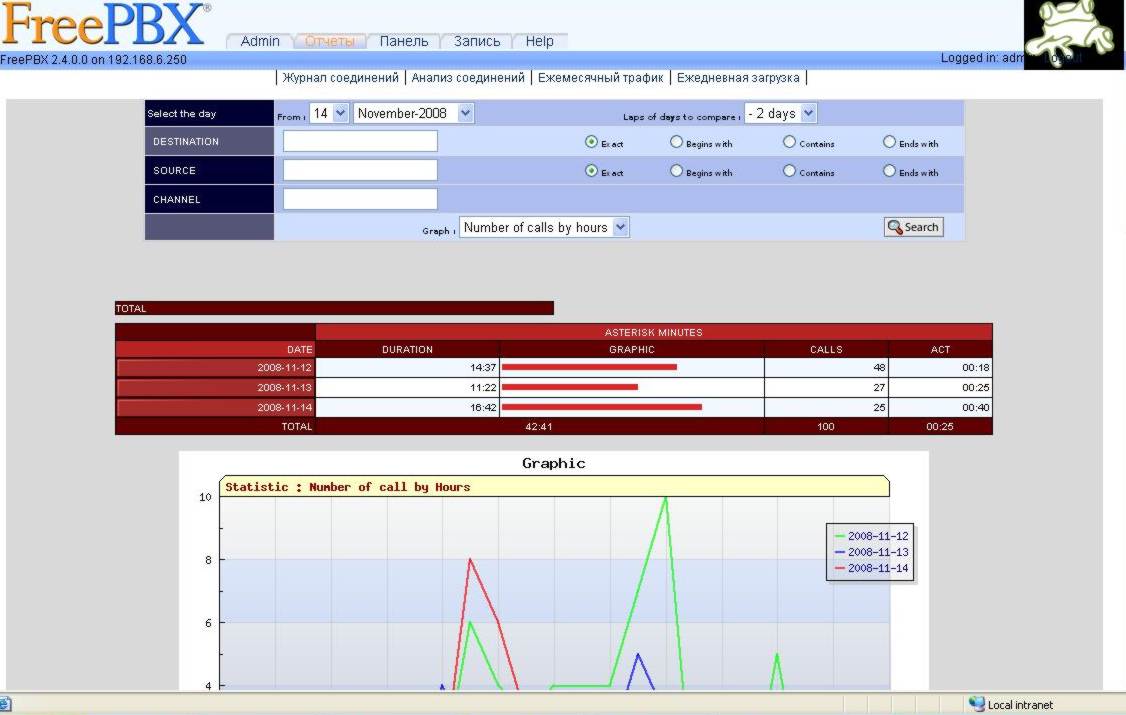Click the 2008-11-12 legend entry
The image size is (1126, 715).
(871, 536)
